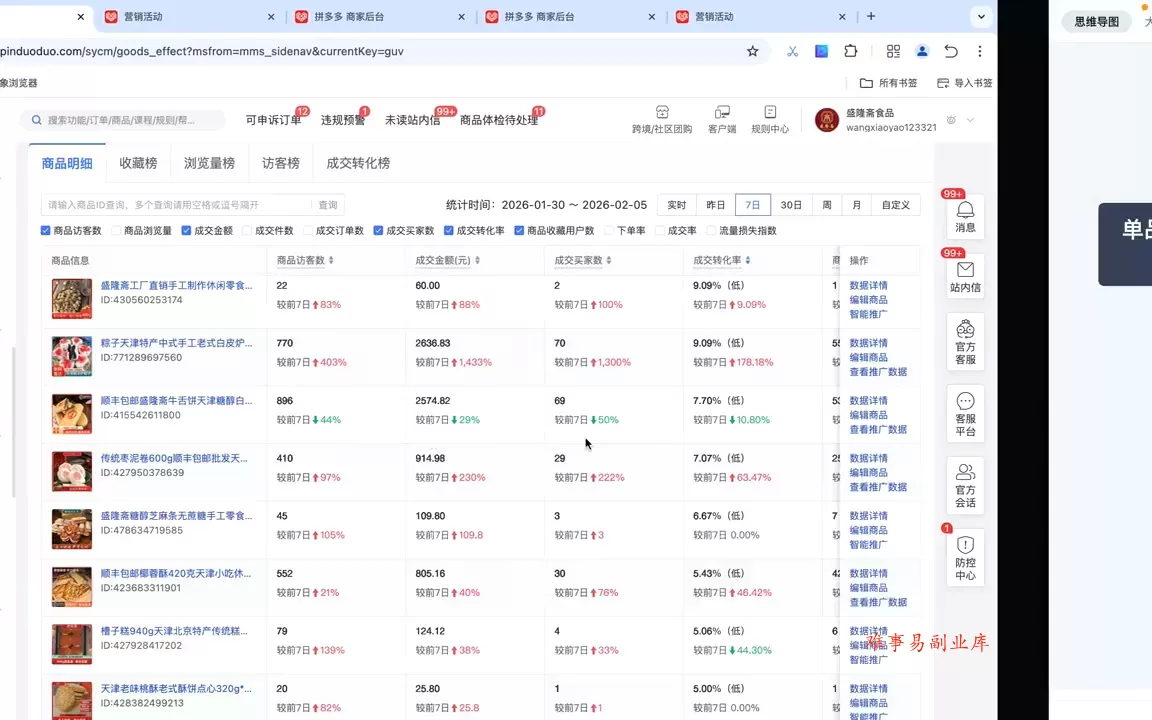Expand the account dropdown chevron

[x=971, y=120]
